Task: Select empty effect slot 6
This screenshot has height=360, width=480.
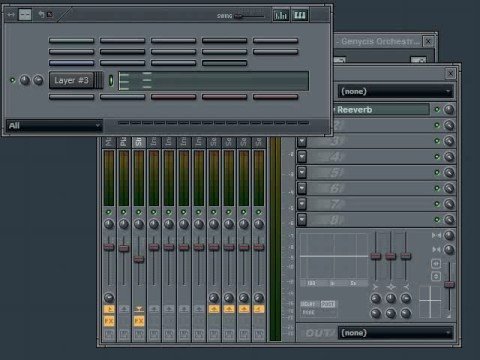Action: (368, 188)
